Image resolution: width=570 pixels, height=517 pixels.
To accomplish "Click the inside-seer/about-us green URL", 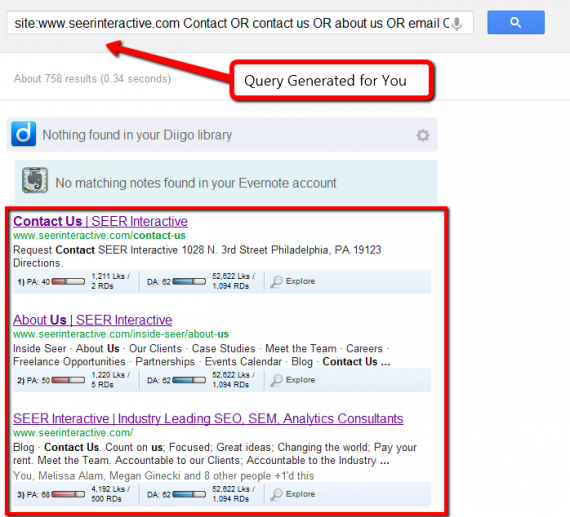I will (121, 334).
